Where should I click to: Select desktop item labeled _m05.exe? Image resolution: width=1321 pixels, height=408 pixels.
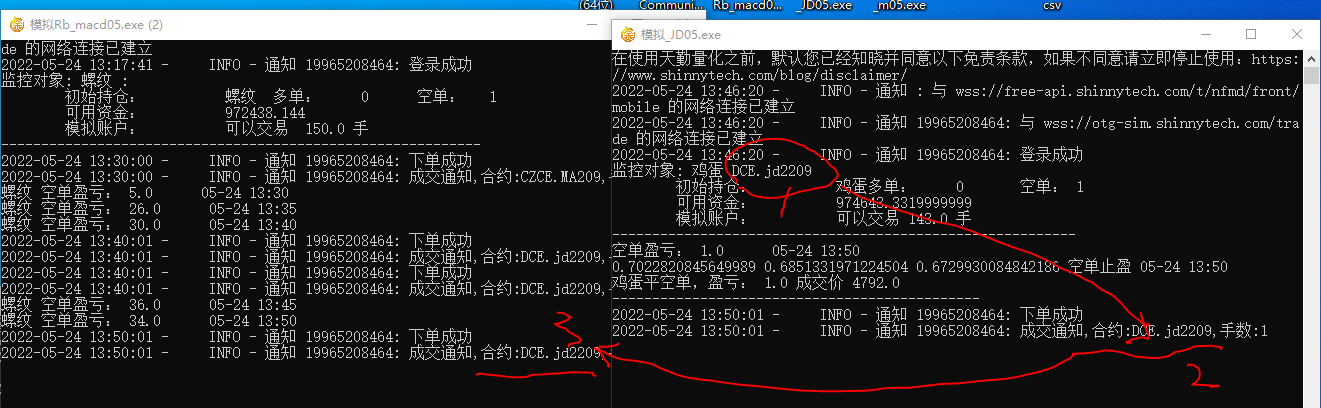[x=900, y=5]
